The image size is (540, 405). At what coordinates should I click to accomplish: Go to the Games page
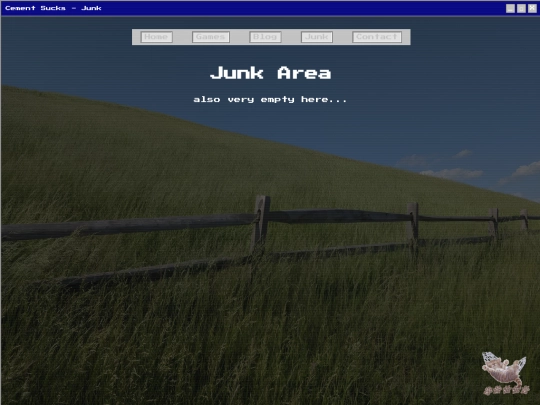[x=210, y=37]
